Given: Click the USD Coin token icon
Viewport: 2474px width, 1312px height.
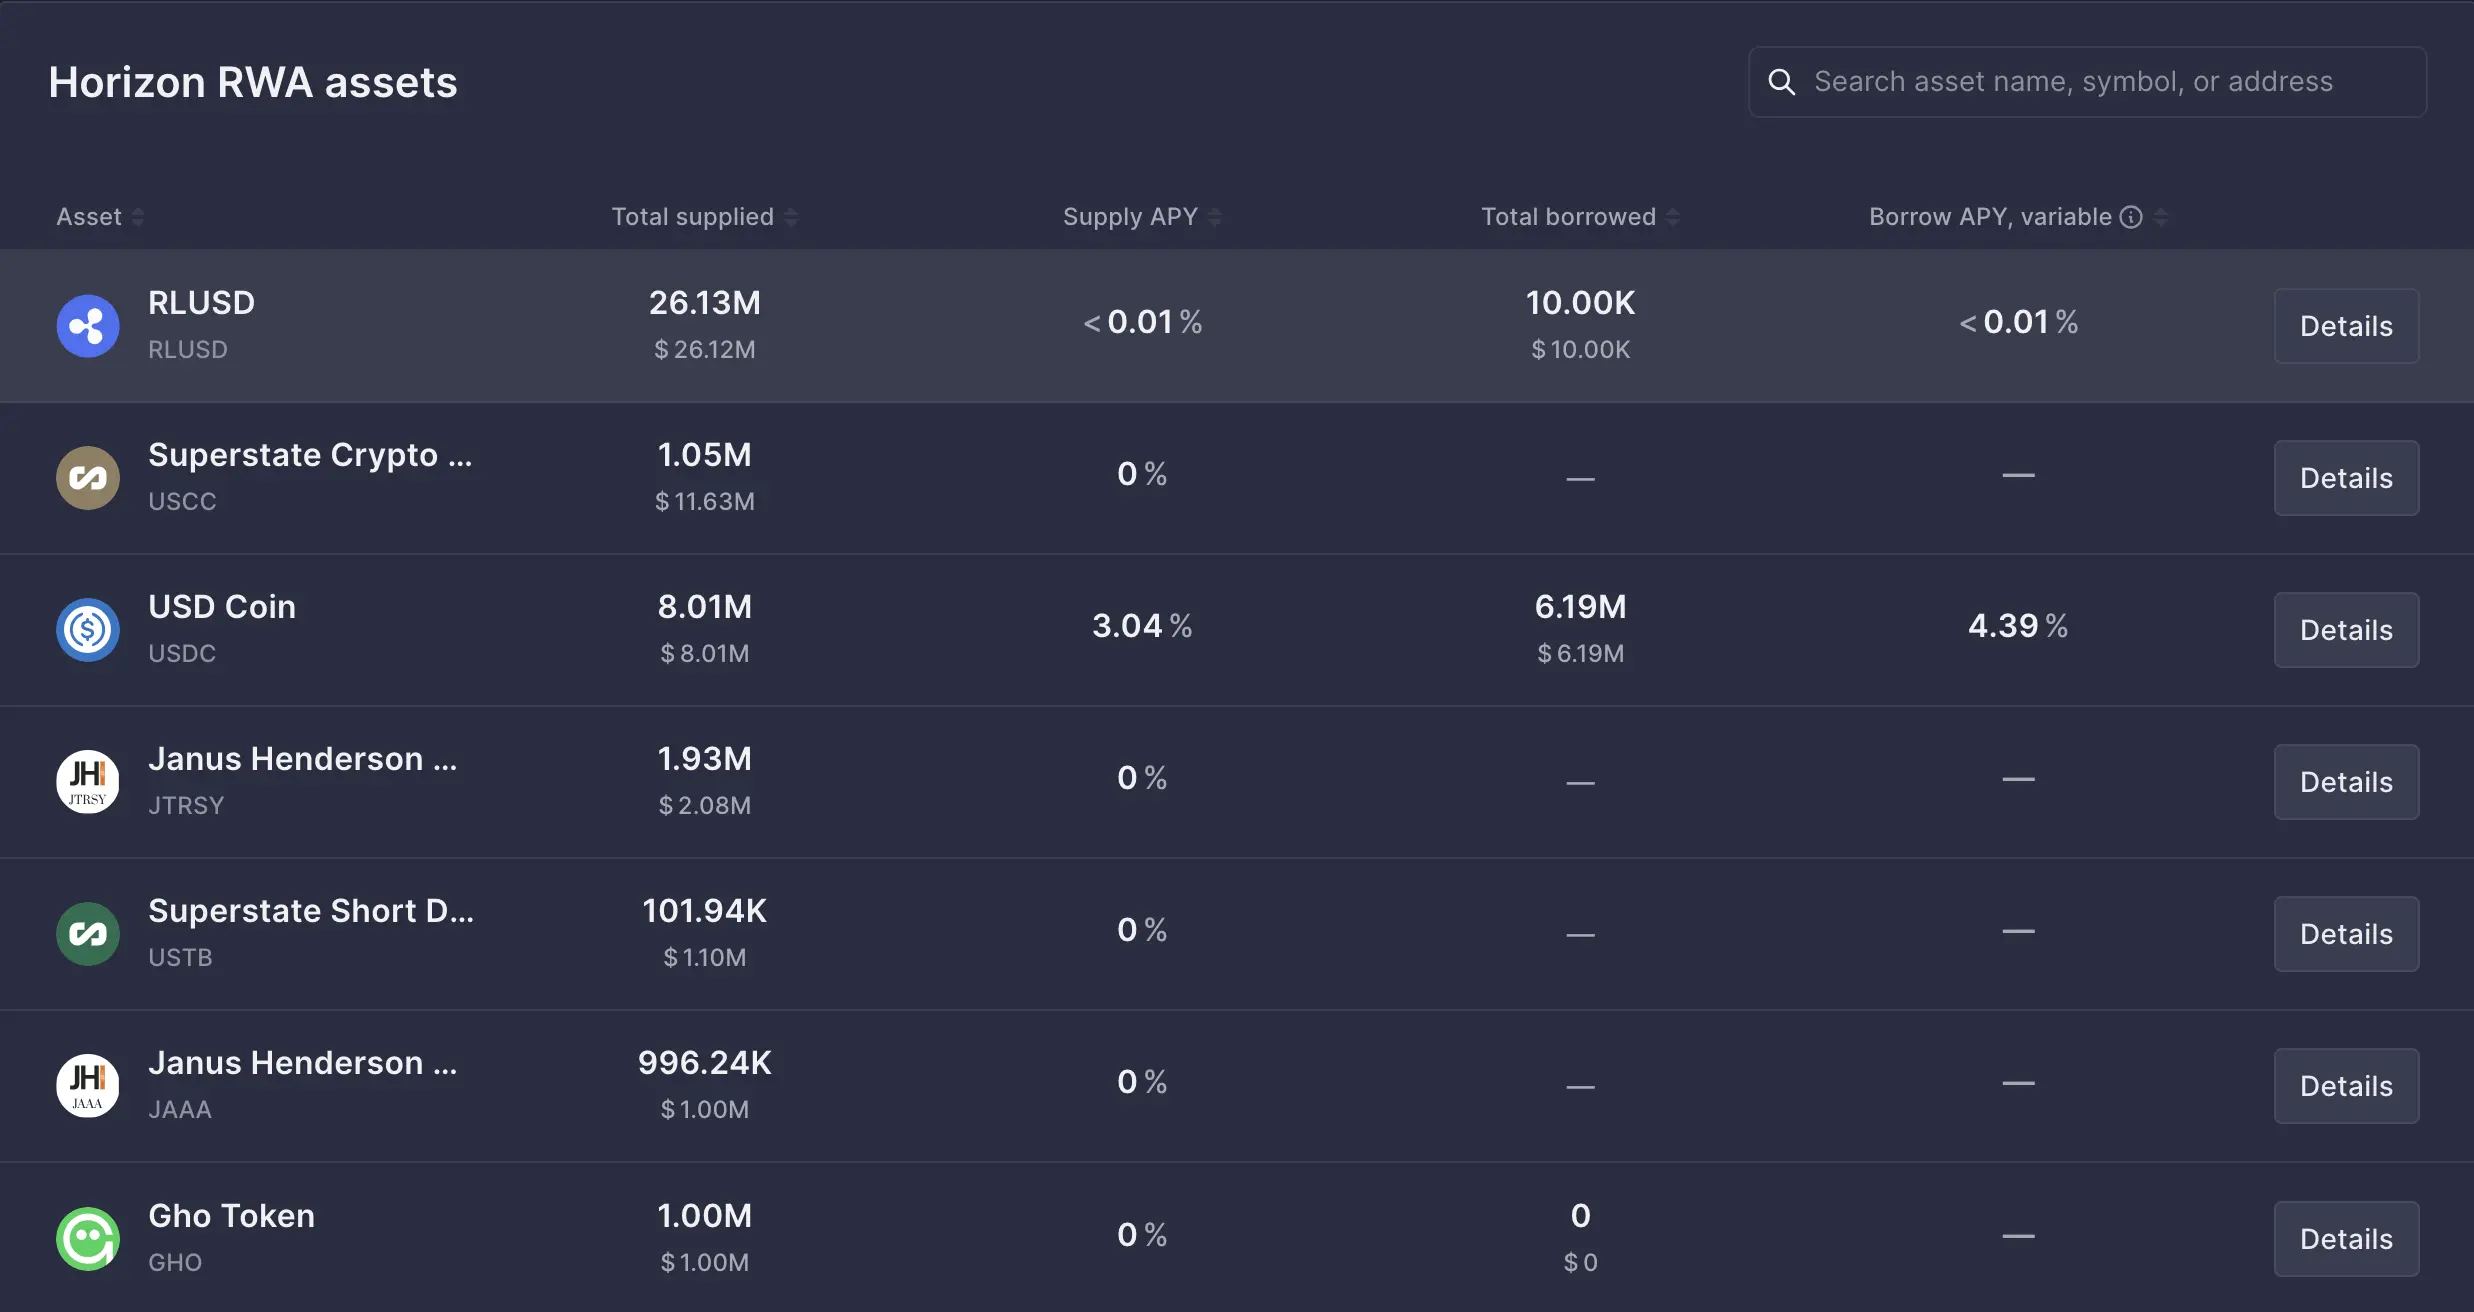Looking at the screenshot, I should pyautogui.click(x=88, y=630).
